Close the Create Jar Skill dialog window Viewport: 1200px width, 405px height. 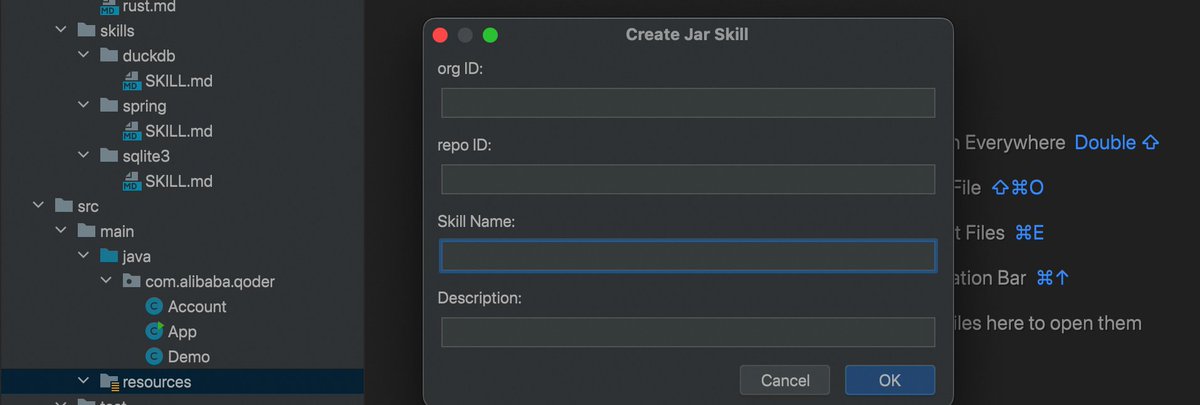coord(439,35)
